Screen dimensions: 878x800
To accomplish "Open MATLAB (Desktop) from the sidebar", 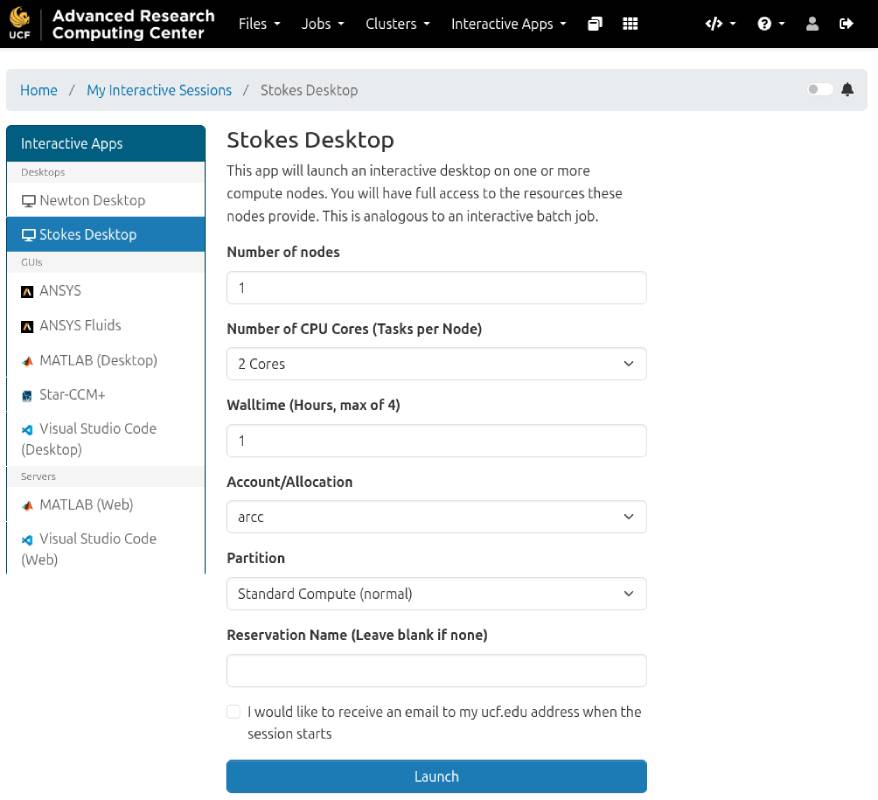I will tap(106, 361).
